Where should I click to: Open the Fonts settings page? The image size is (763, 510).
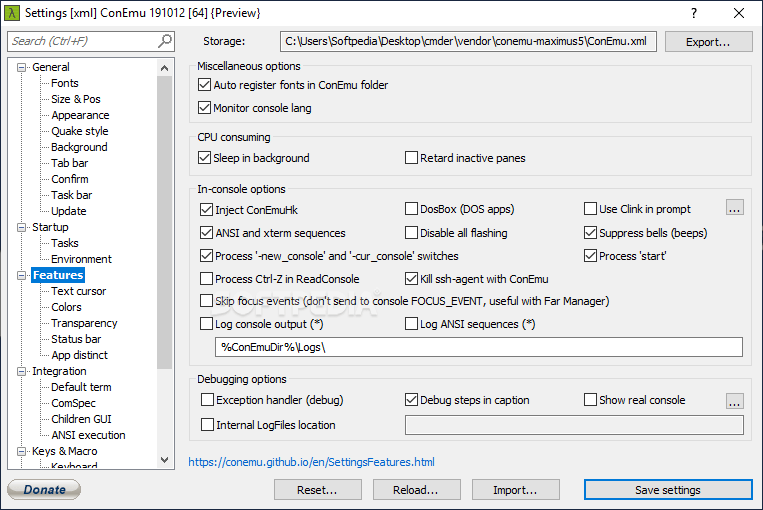tap(65, 83)
